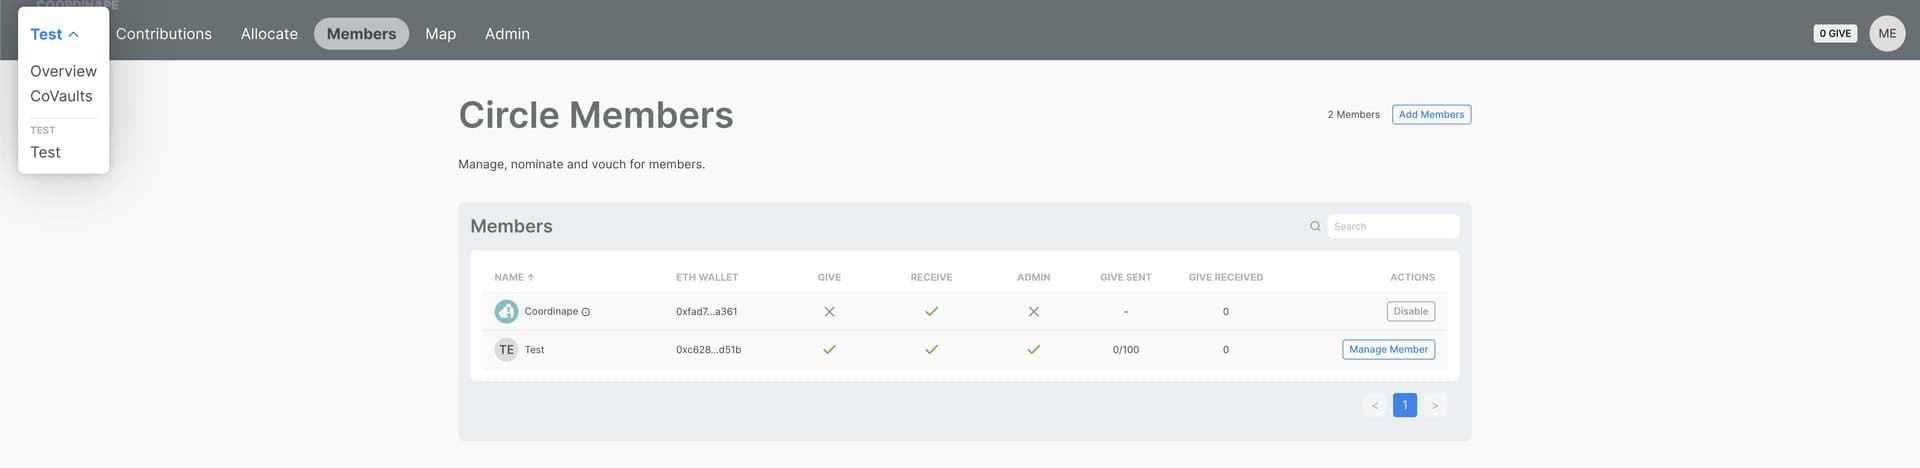
Task: Click the search magnifier icon
Action: (1315, 226)
